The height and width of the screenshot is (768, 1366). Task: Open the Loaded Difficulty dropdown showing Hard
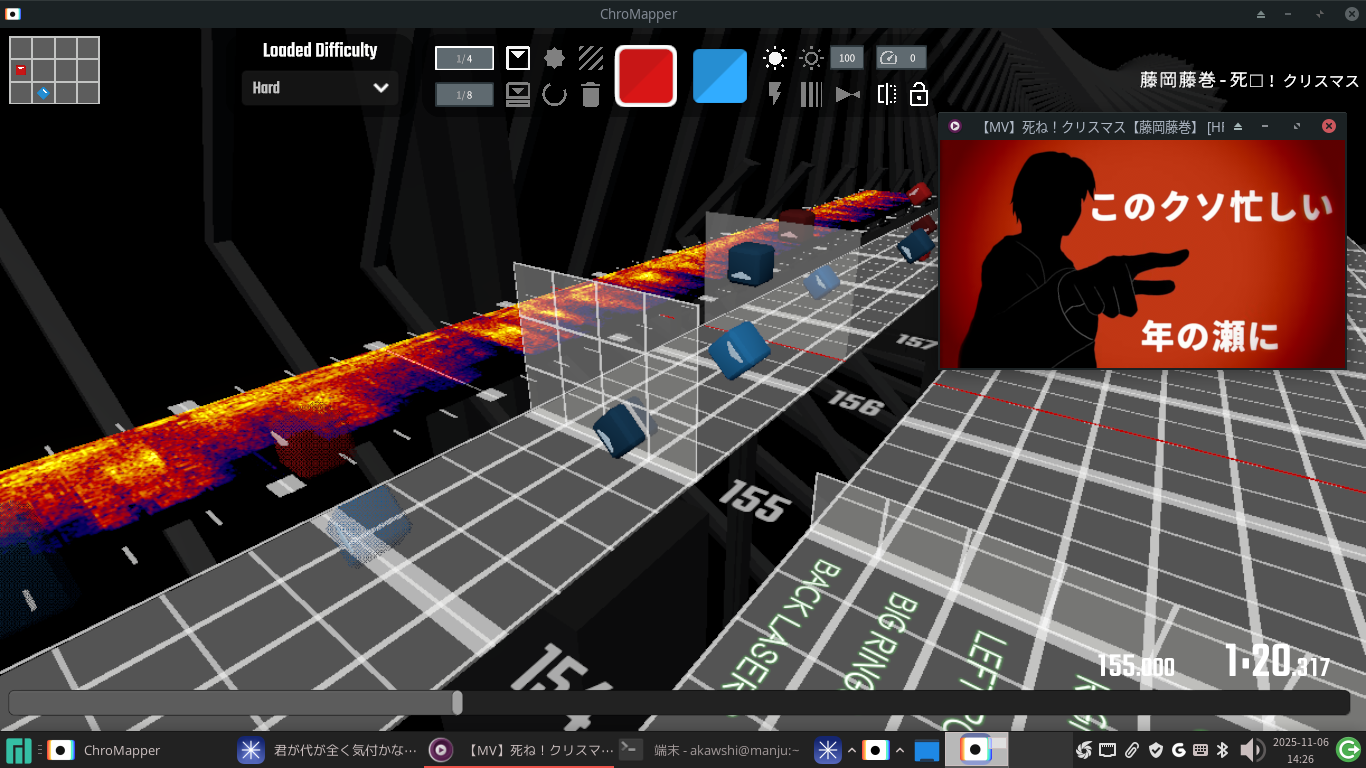pyautogui.click(x=320, y=88)
